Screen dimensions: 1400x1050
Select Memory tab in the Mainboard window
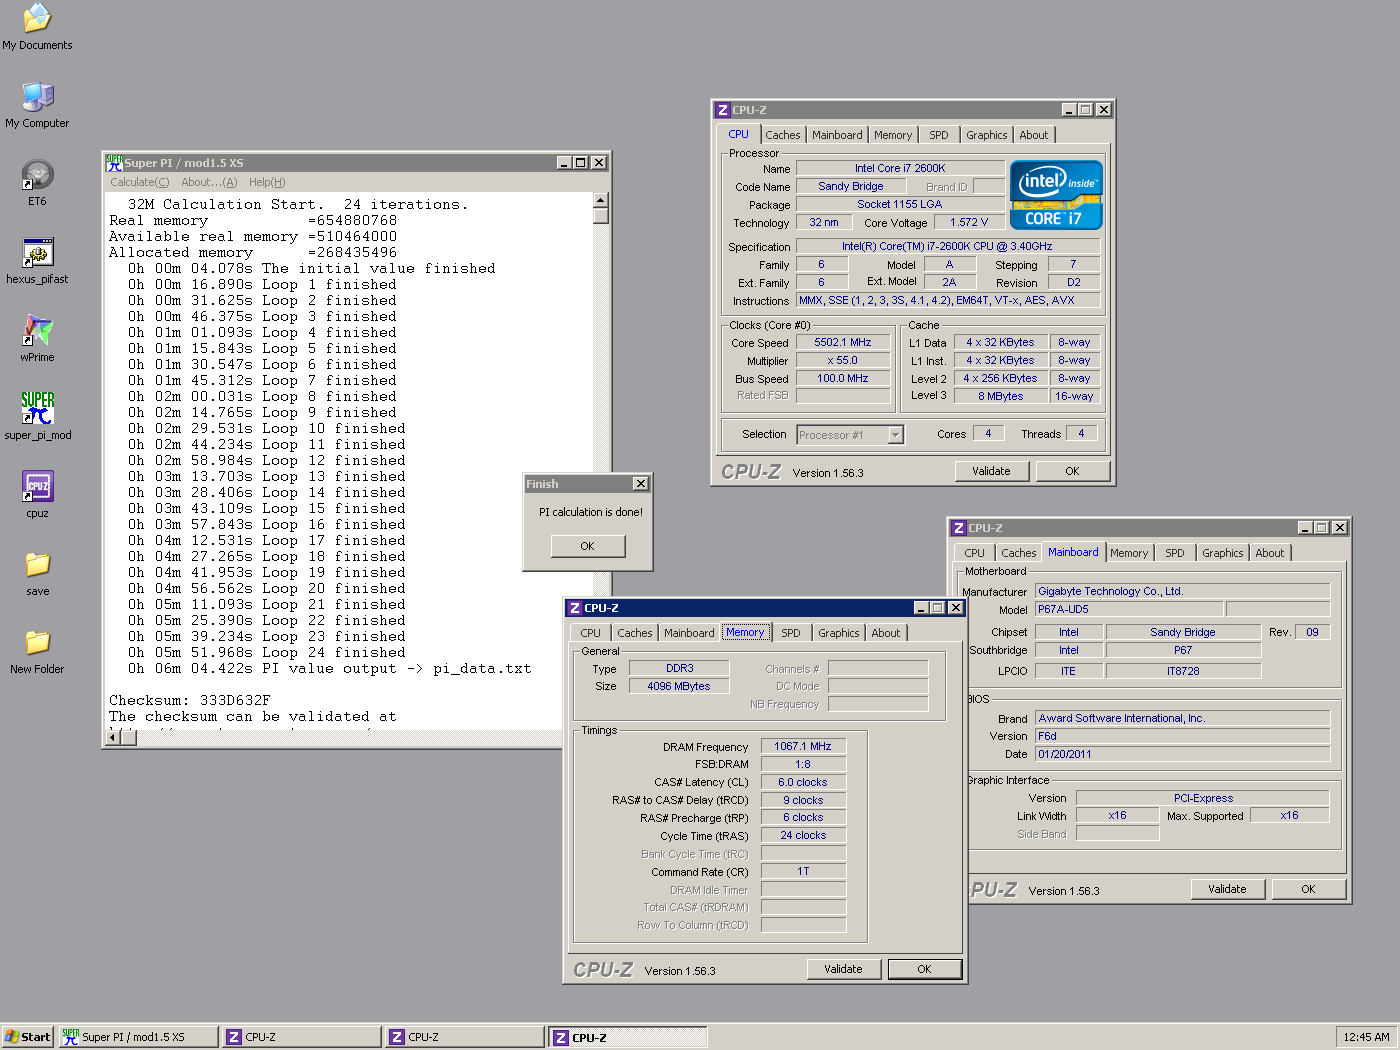(1129, 553)
